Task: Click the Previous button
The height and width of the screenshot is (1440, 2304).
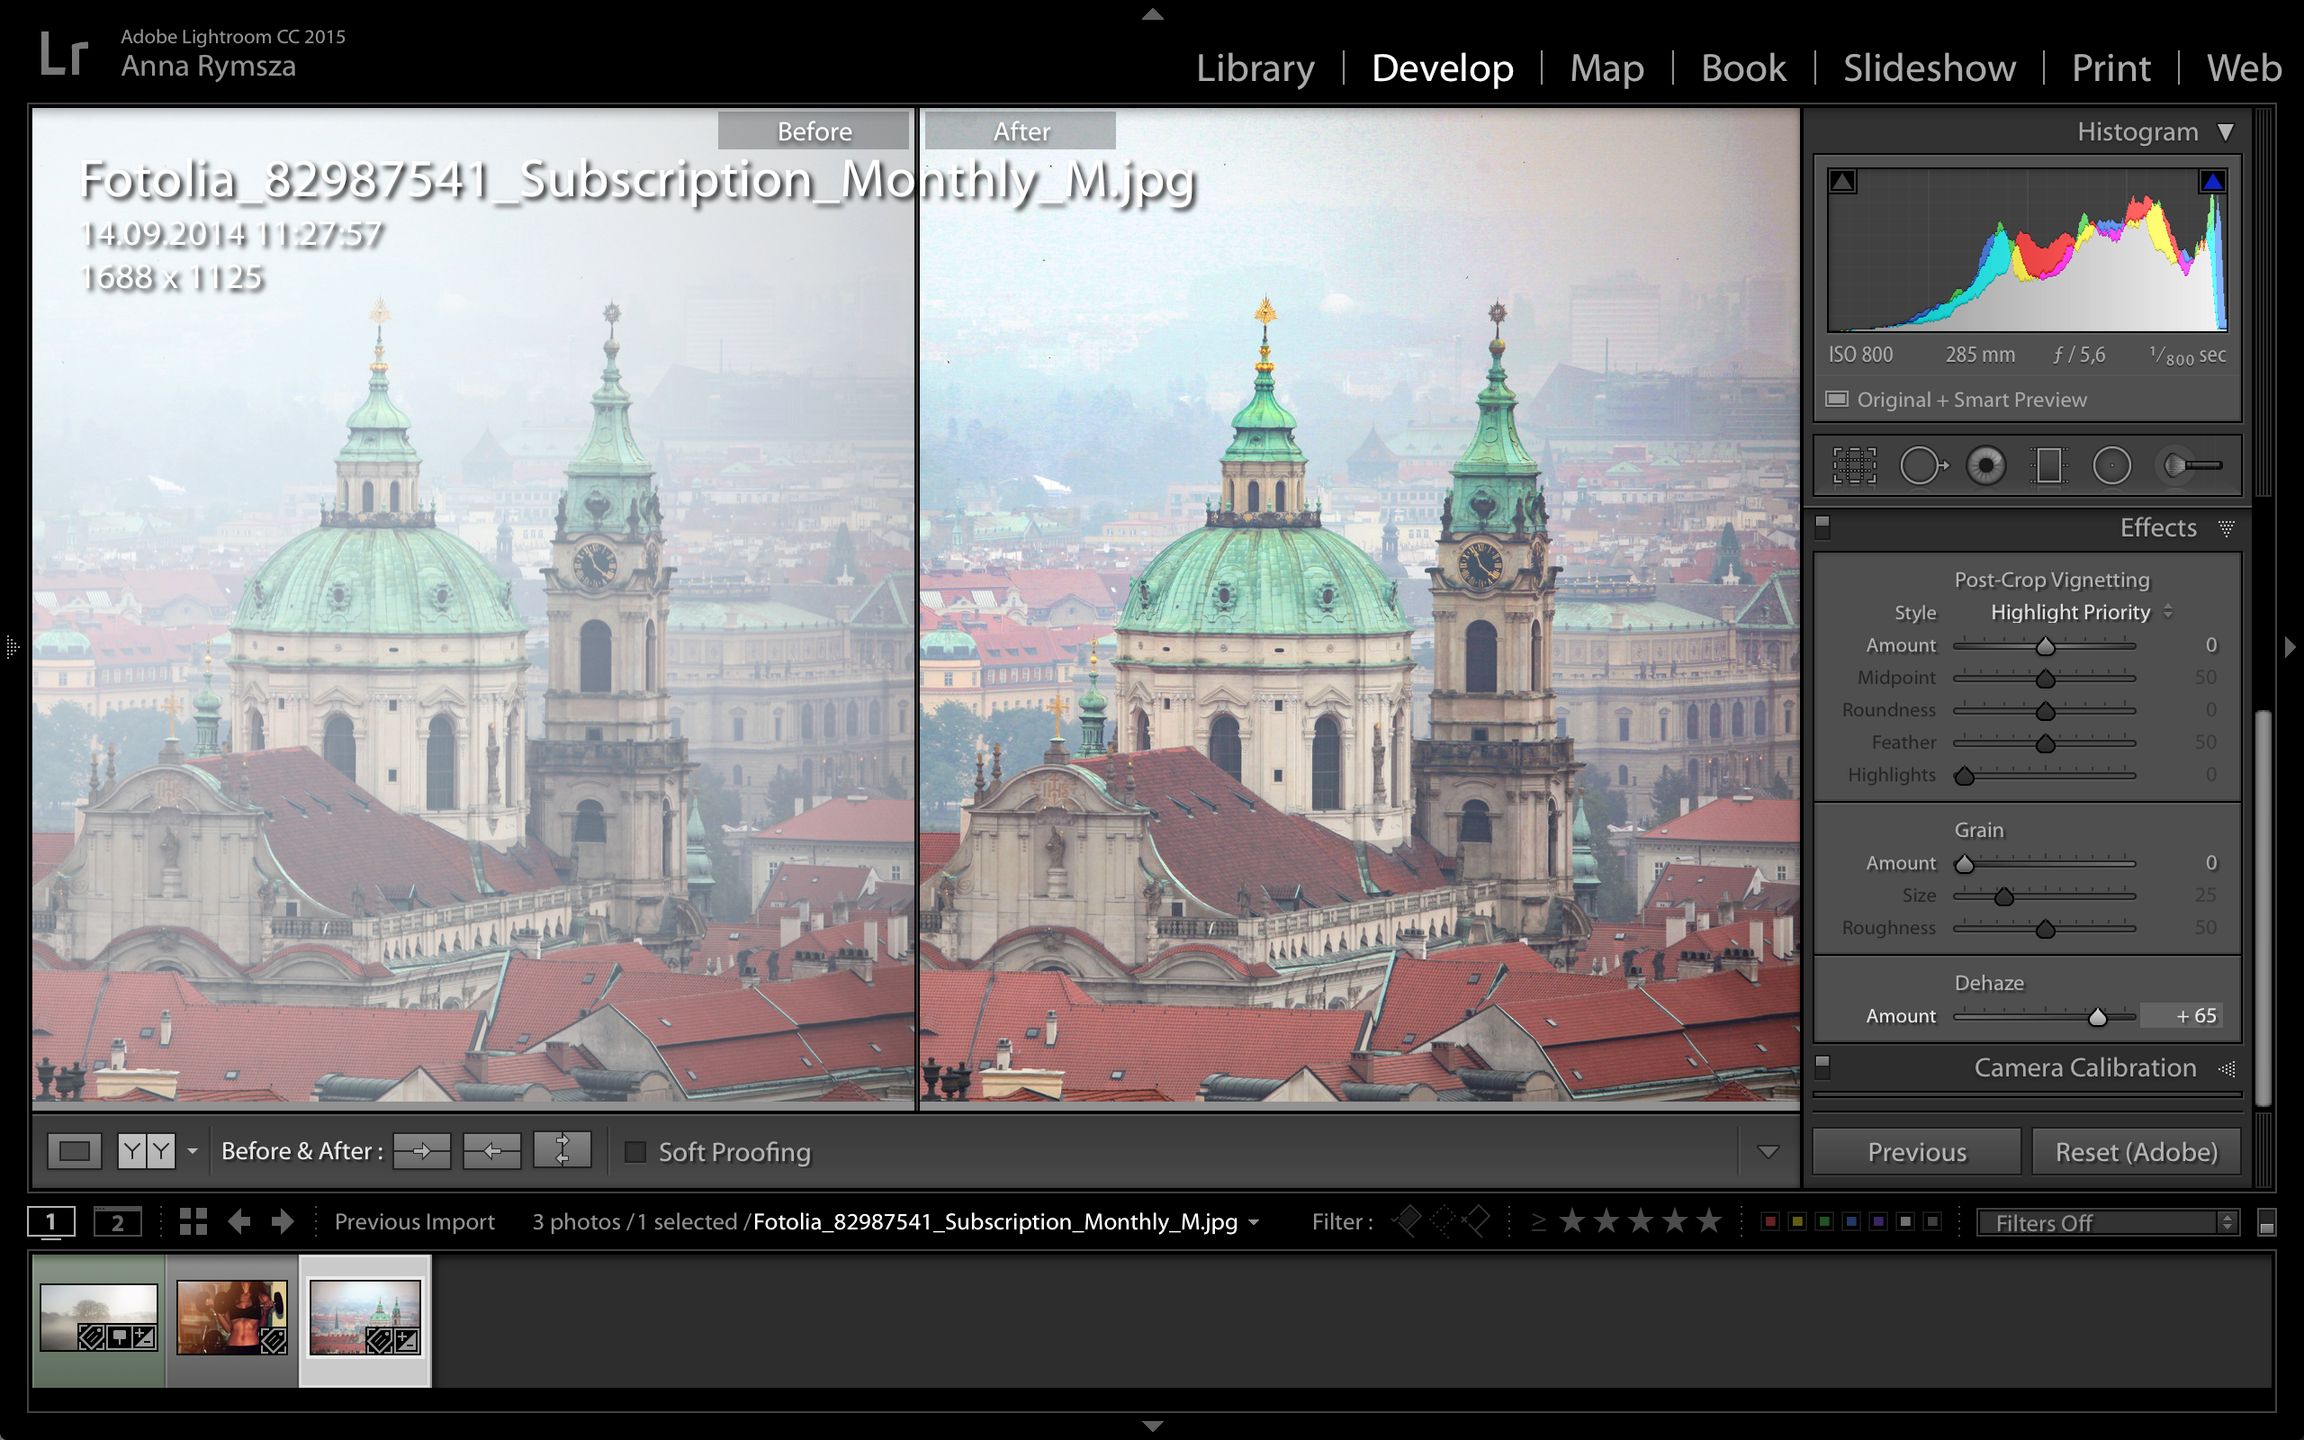Action: tap(1916, 1152)
